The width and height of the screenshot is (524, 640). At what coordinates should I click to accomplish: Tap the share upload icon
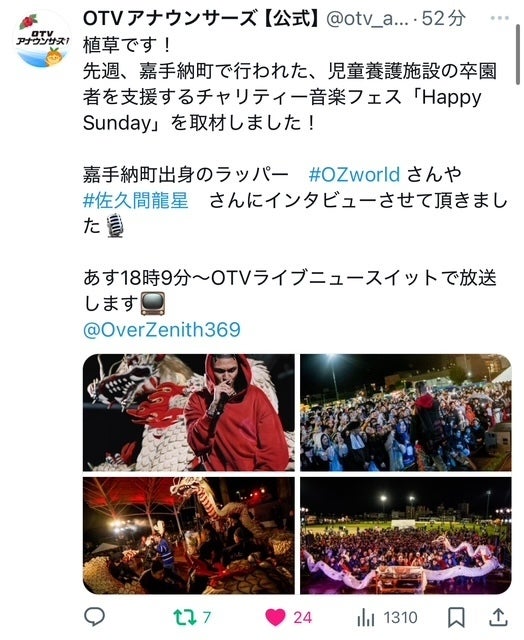coord(498,617)
